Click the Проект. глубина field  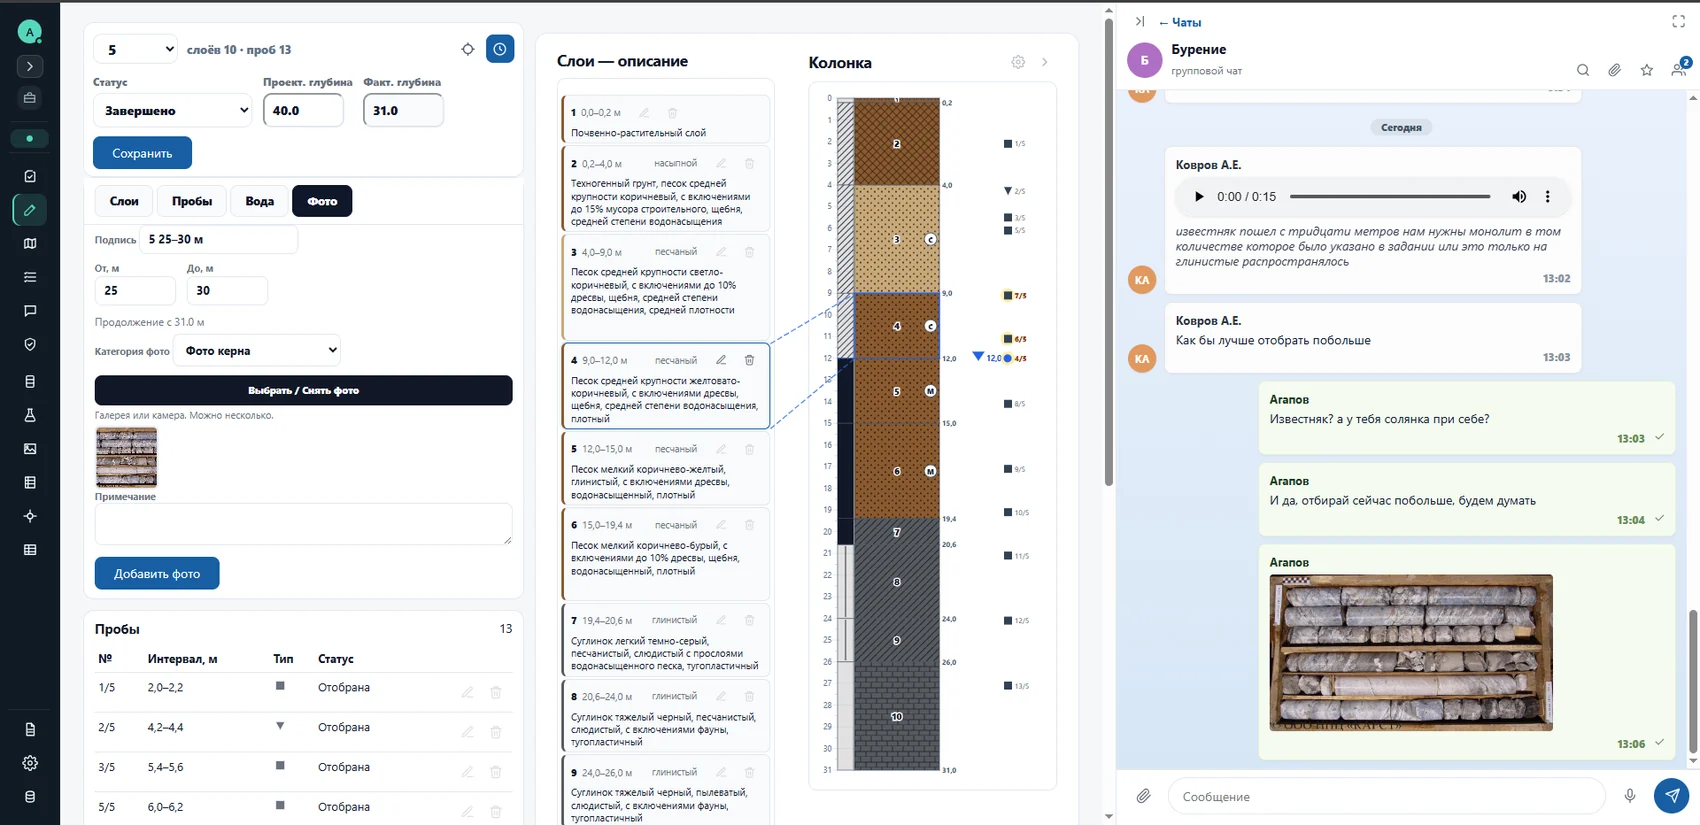(x=303, y=110)
